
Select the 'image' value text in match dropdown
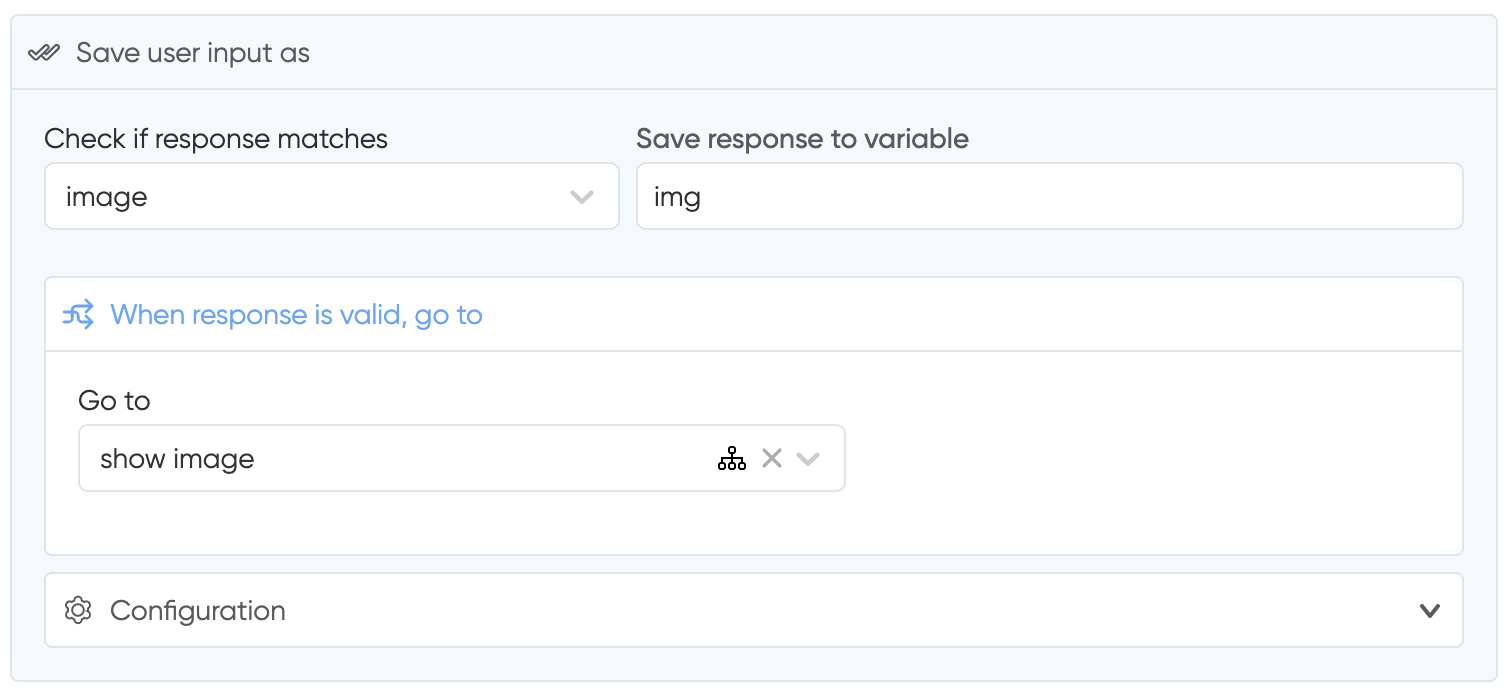(x=107, y=197)
